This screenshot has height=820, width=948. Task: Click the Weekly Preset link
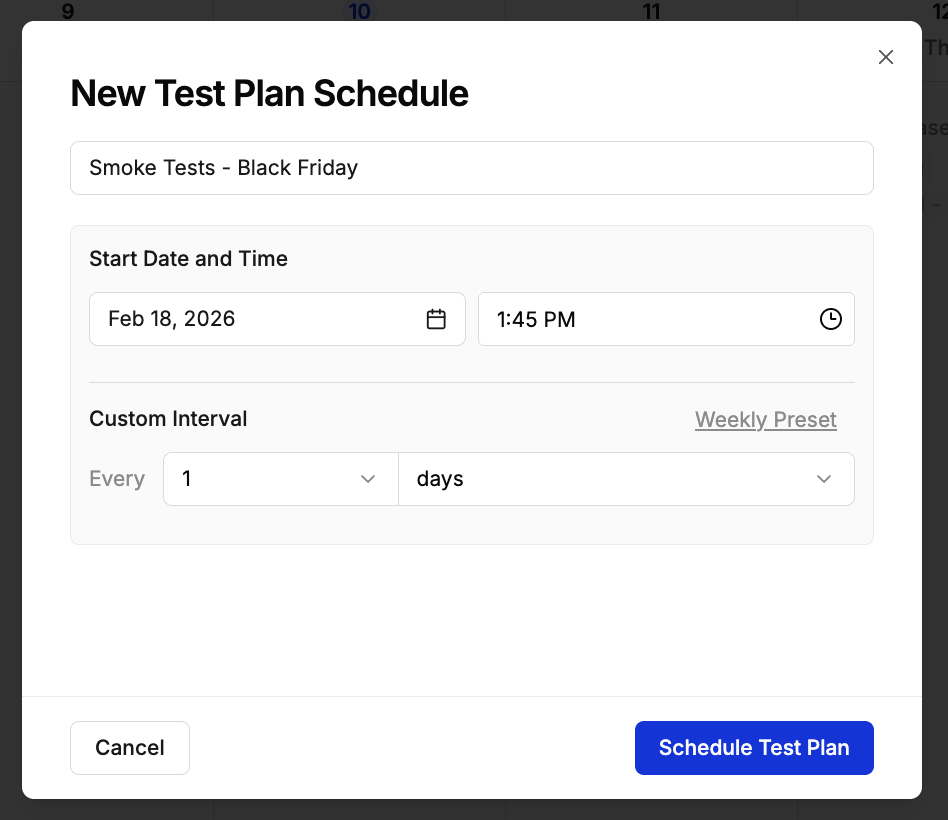click(765, 419)
